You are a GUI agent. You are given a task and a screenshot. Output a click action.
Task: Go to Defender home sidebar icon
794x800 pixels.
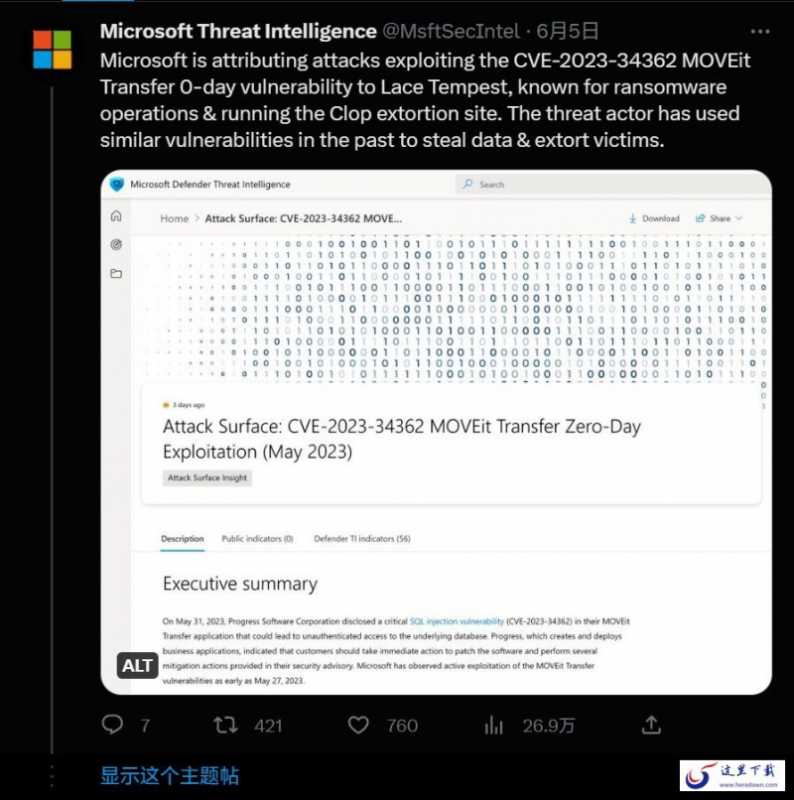pyautogui.click(x=116, y=216)
